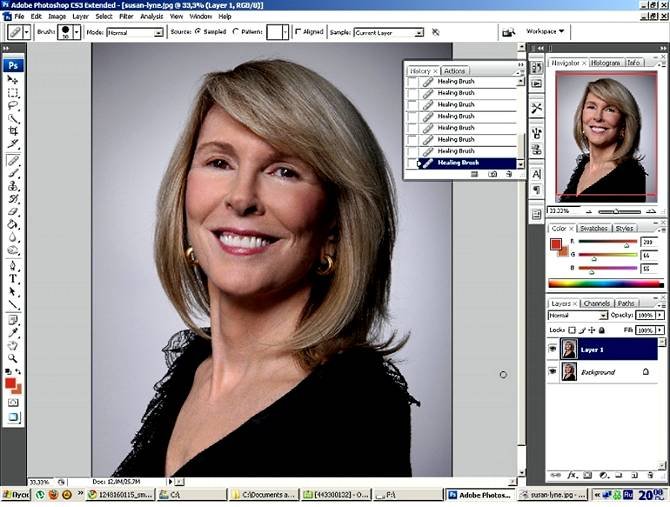The image size is (670, 507).
Task: Create new snapshot using camera icon
Action: tap(492, 174)
